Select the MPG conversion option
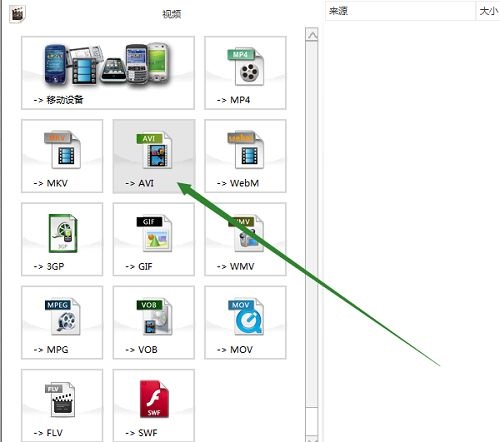 click(x=62, y=322)
